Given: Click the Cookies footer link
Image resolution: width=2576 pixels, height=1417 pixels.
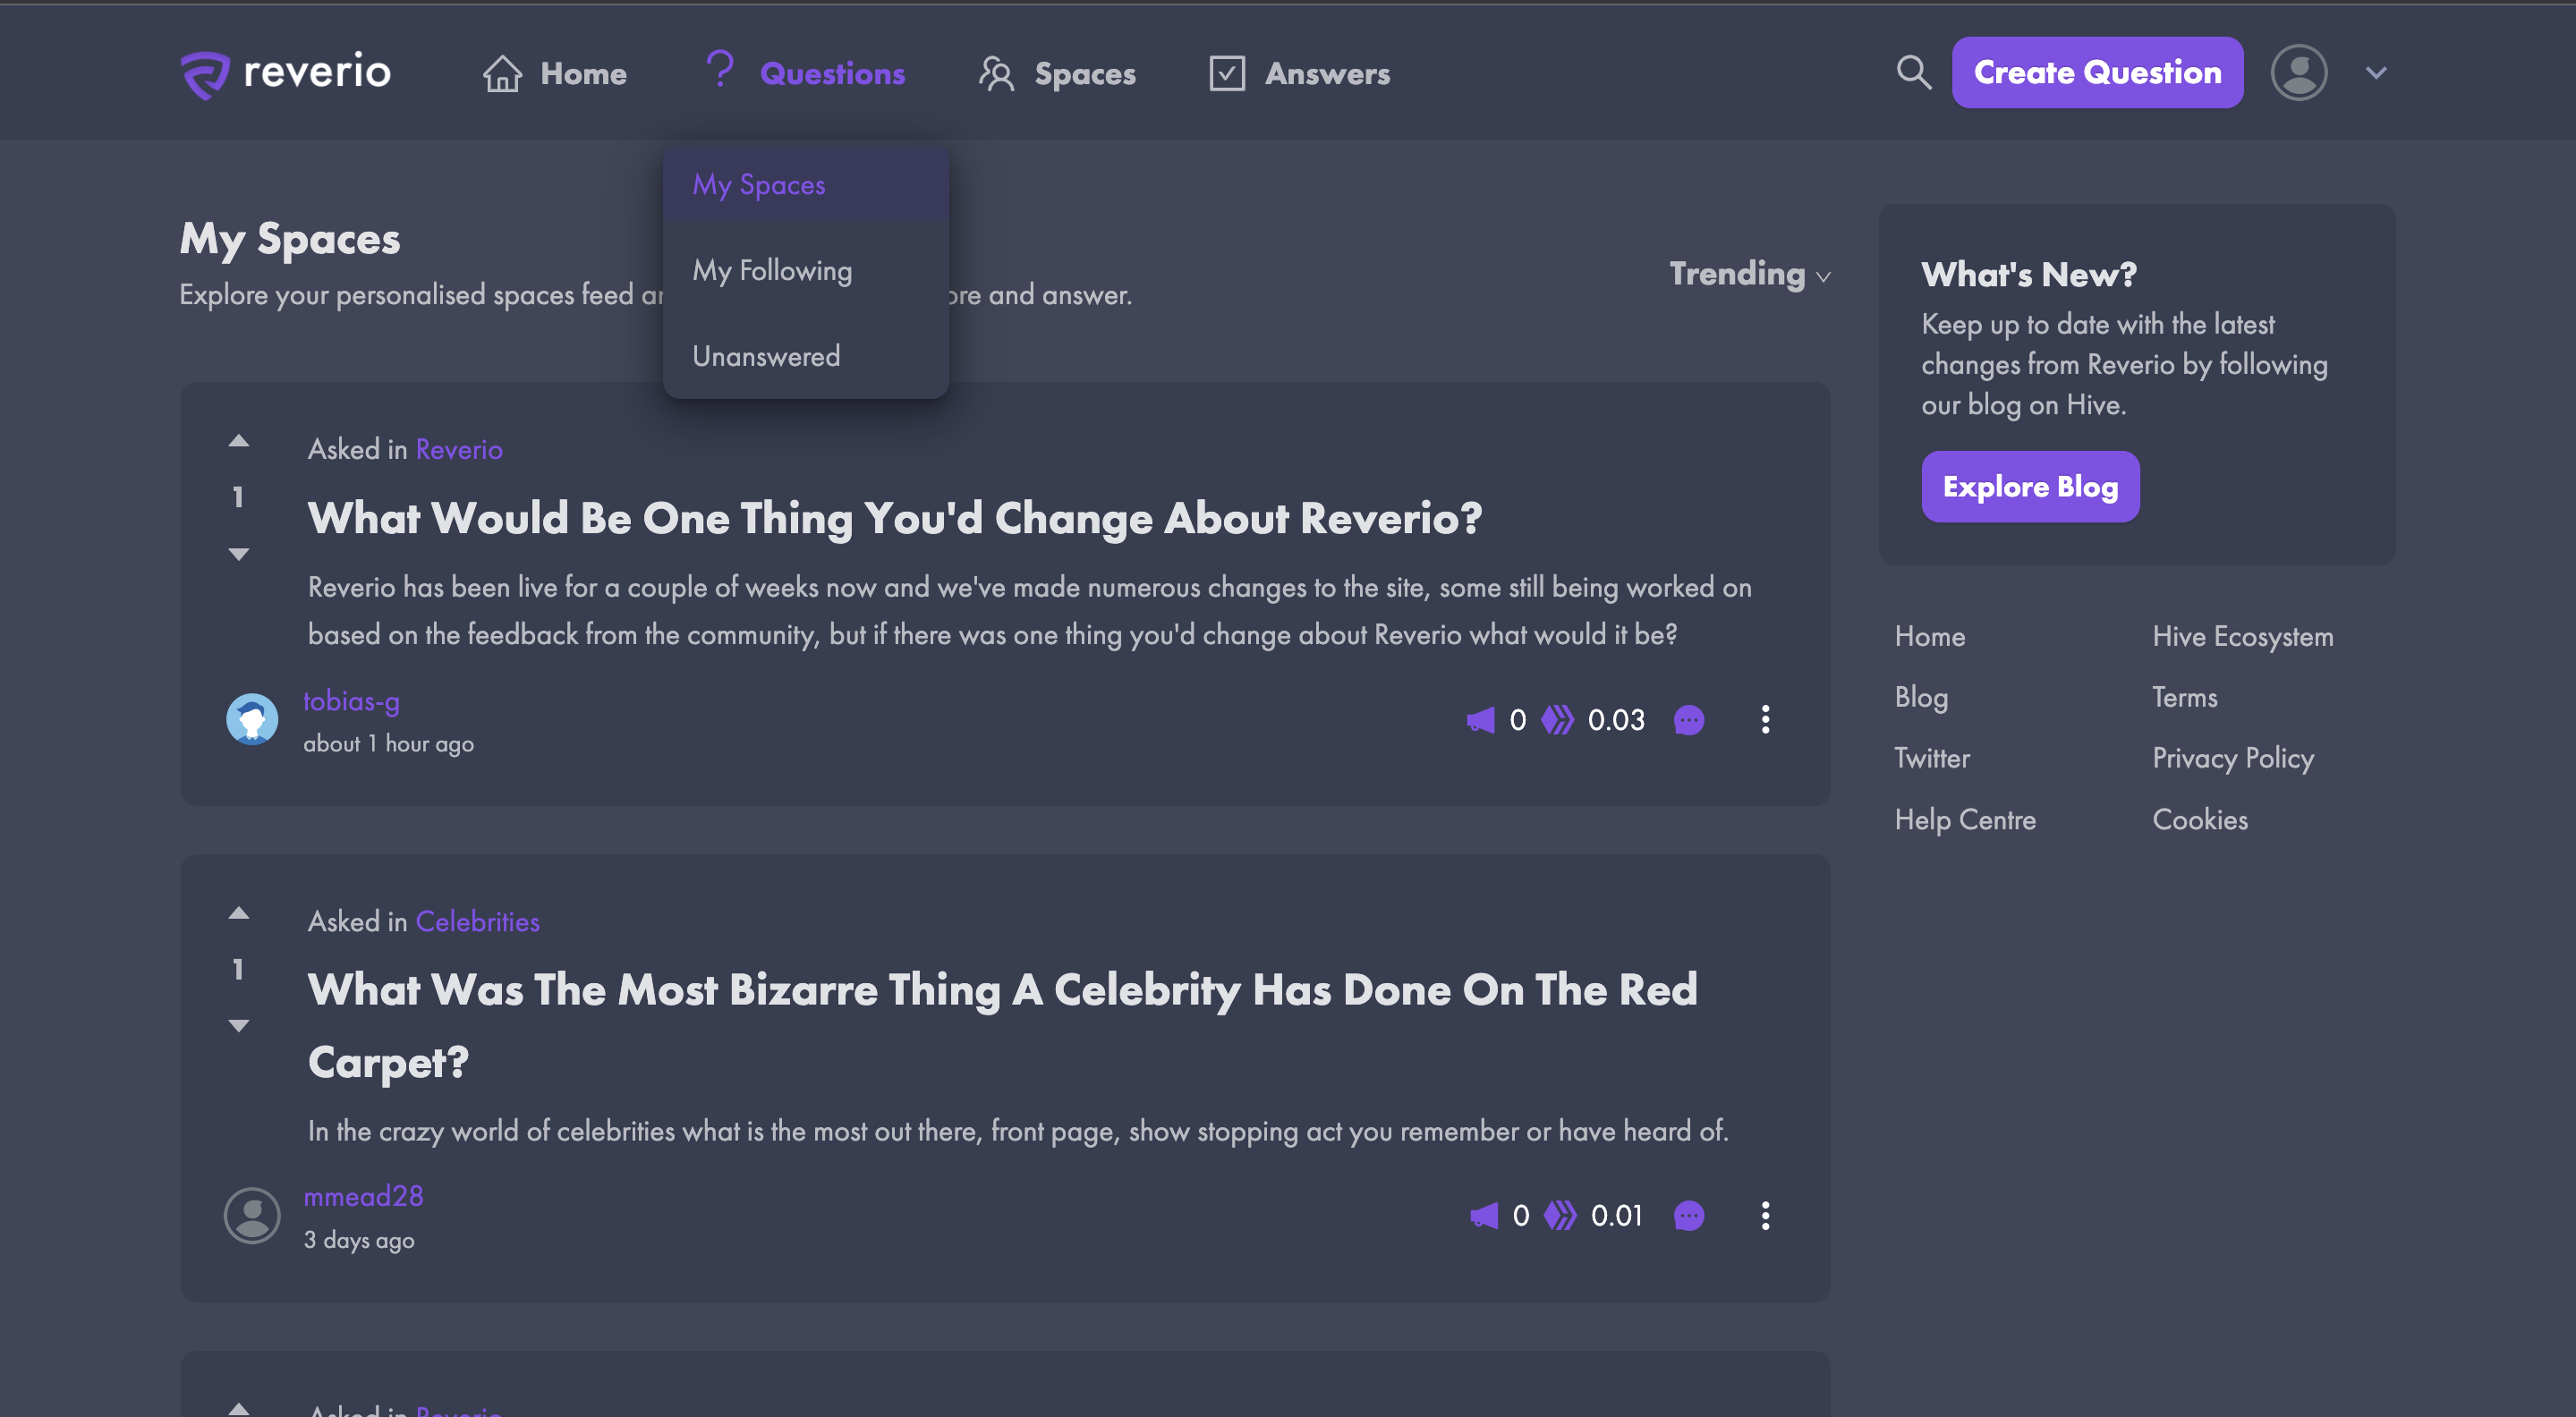Looking at the screenshot, I should (x=2200, y=819).
